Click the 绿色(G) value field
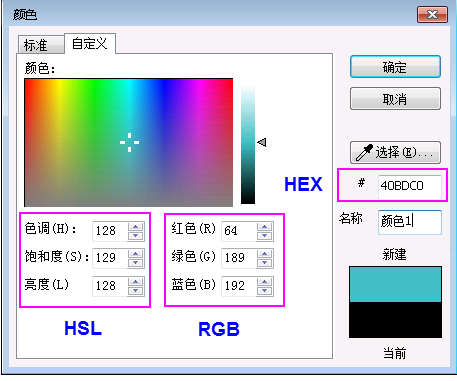This screenshot has height=381, width=457. tap(239, 258)
